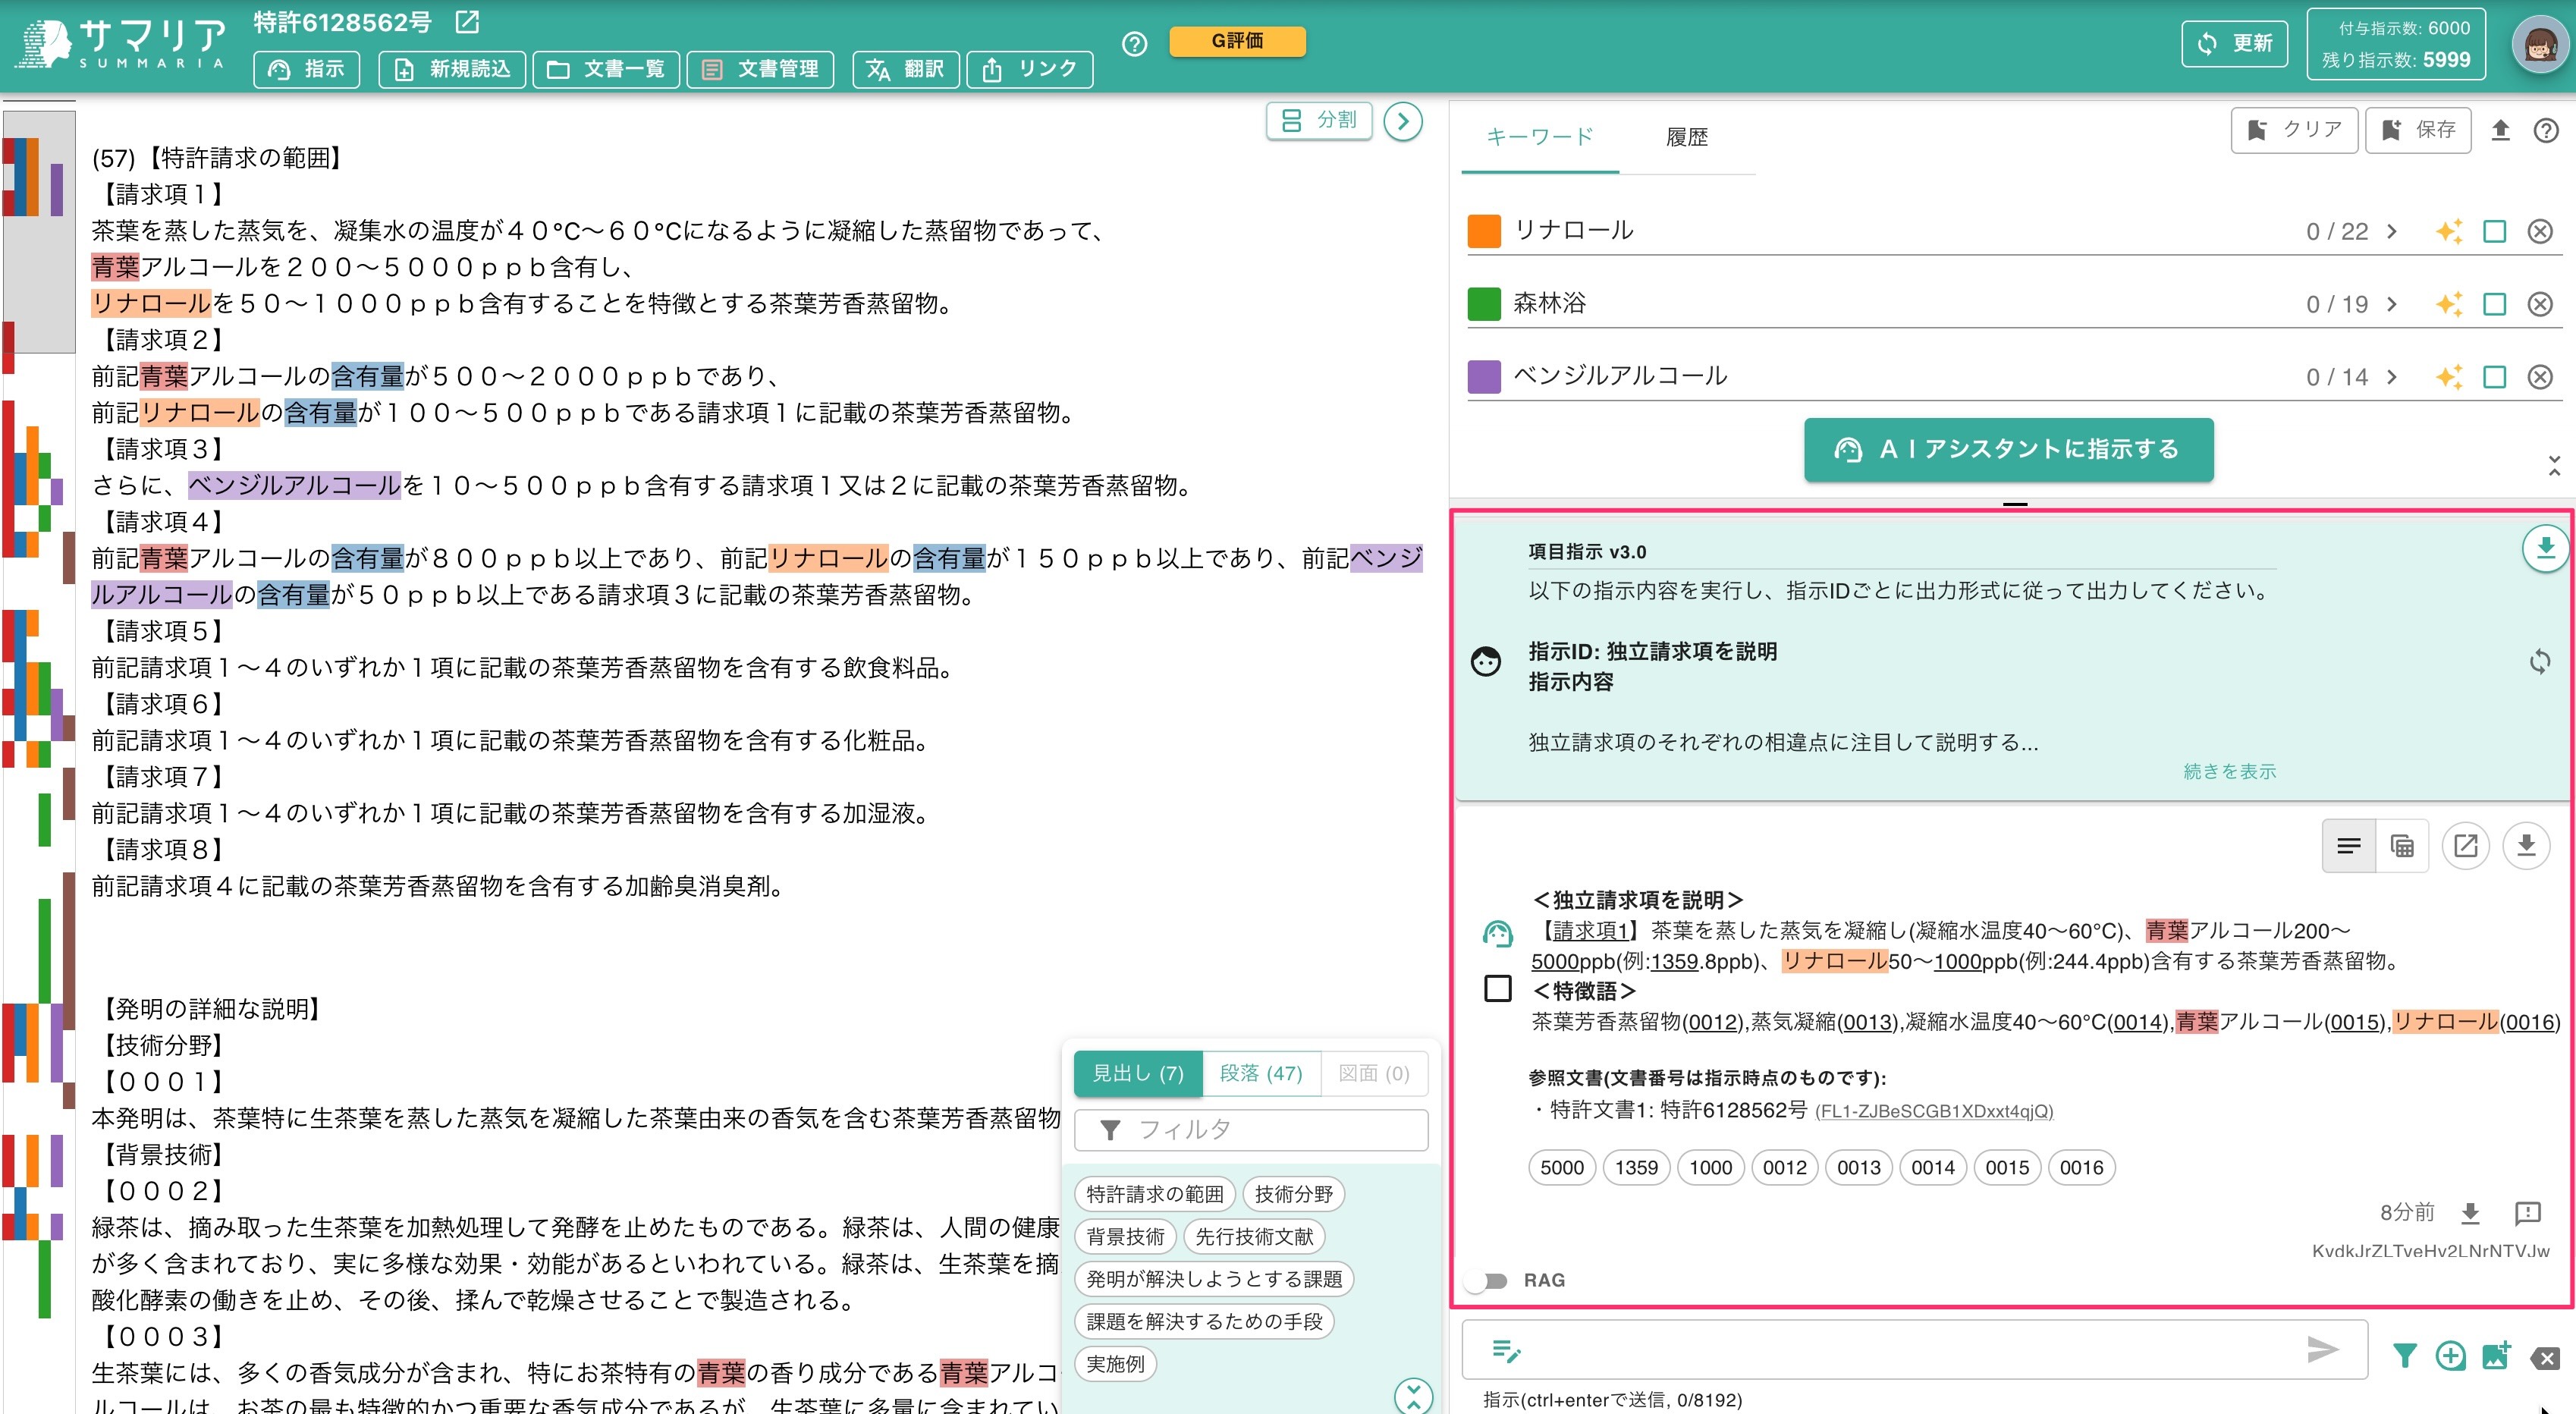Tick the checkbox for リナロール keyword
The width and height of the screenshot is (2576, 1414).
pyautogui.click(x=2494, y=232)
